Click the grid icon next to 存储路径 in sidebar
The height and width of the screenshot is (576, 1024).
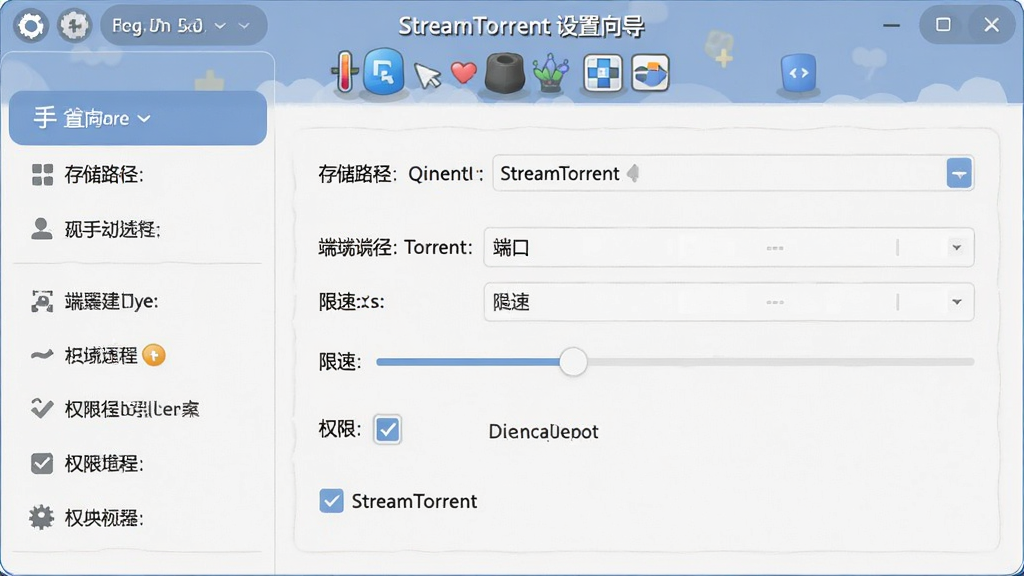[x=42, y=174]
